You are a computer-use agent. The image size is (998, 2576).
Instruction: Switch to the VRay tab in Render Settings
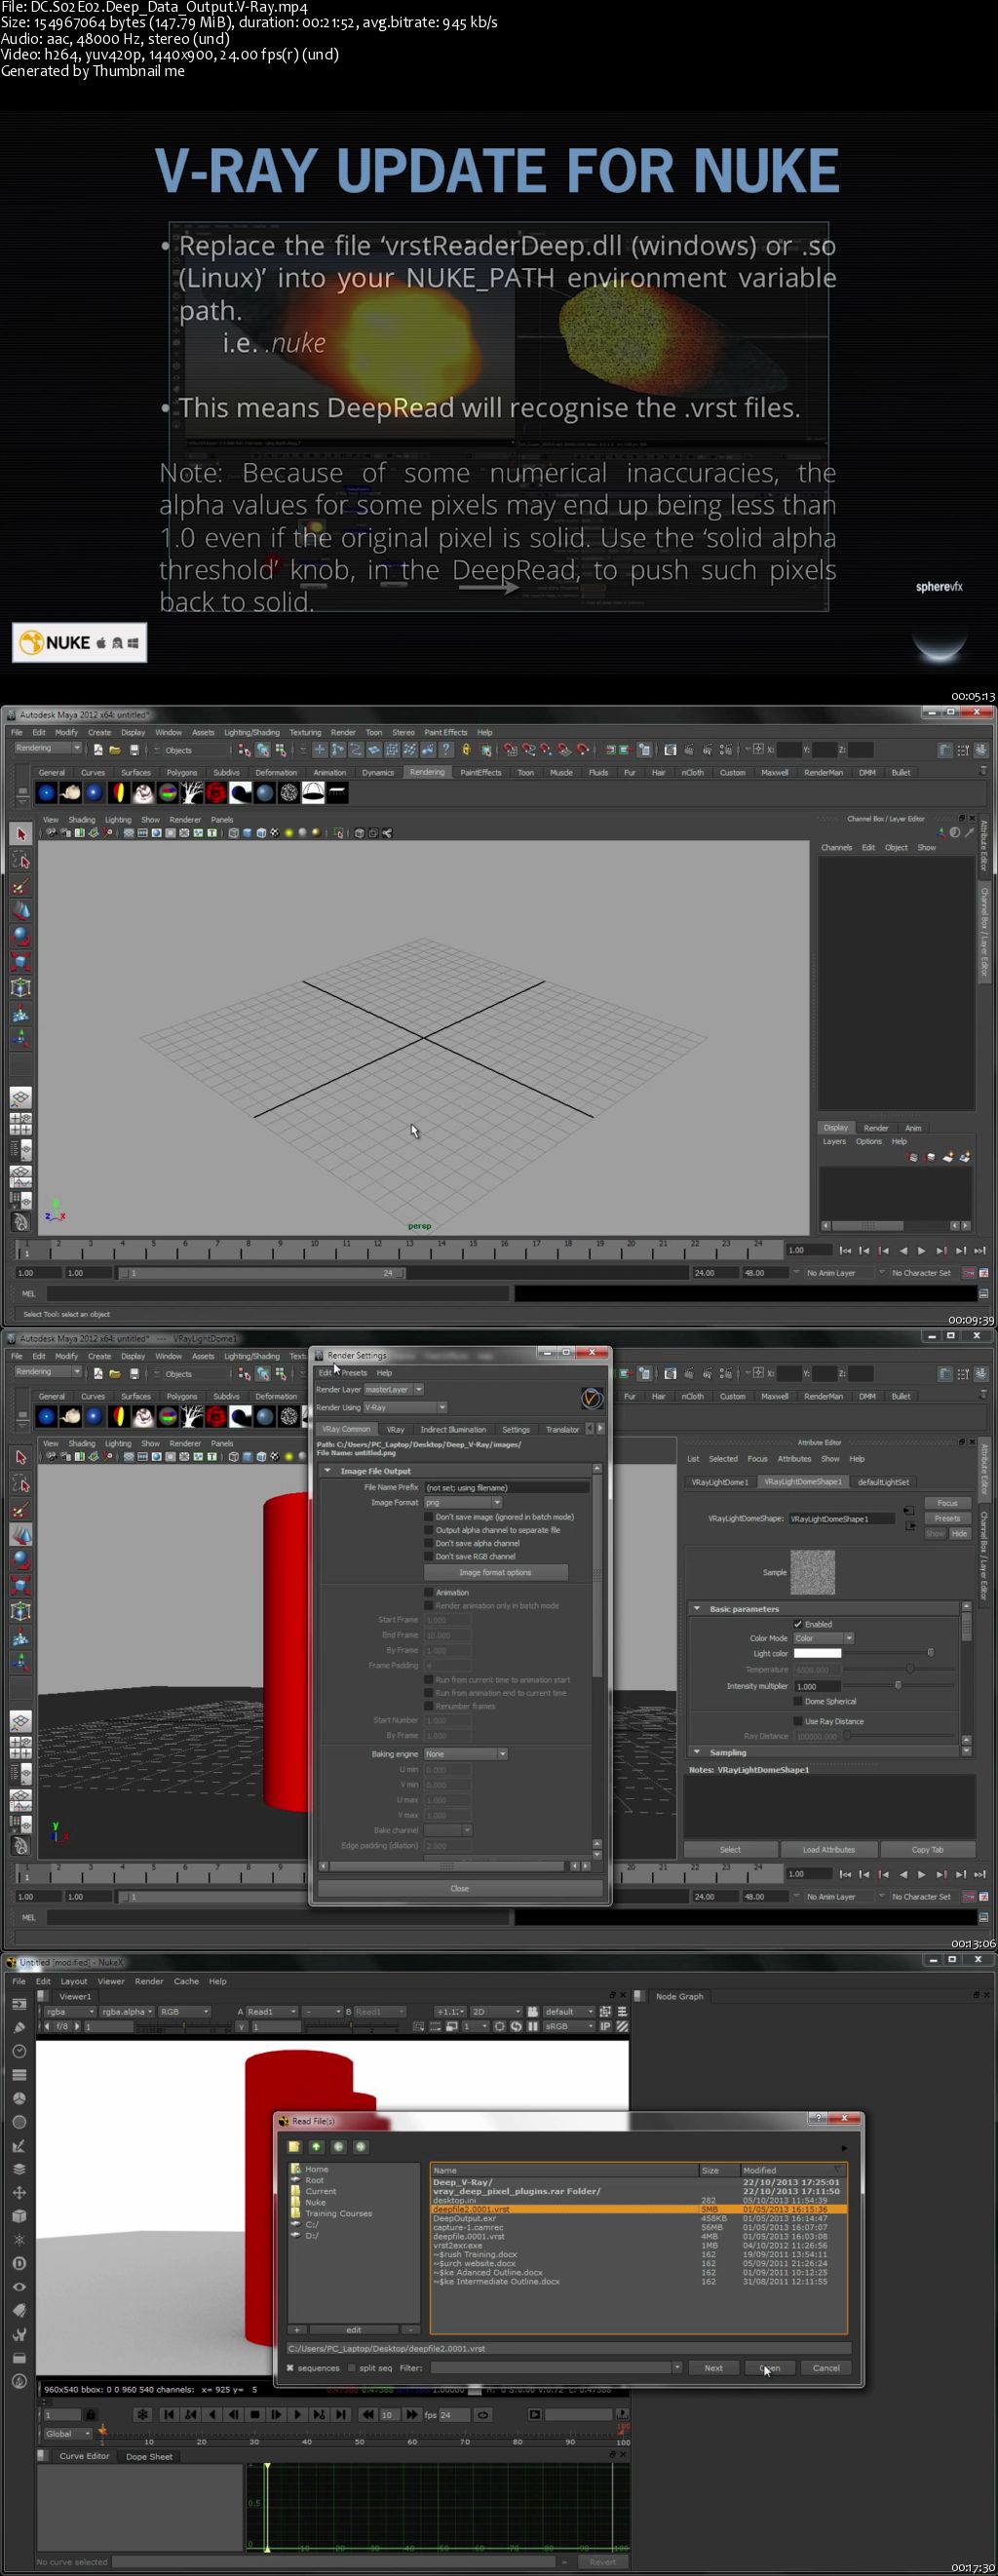point(396,1429)
